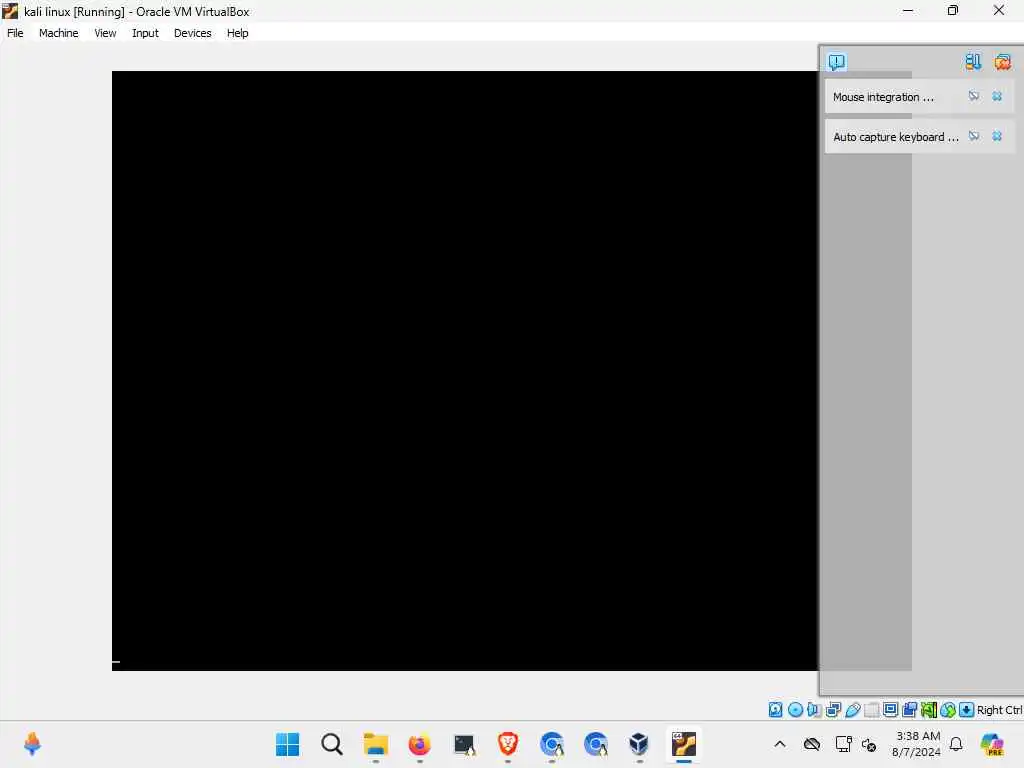Open the Machine menu
Image resolution: width=1024 pixels, height=768 pixels.
58,33
